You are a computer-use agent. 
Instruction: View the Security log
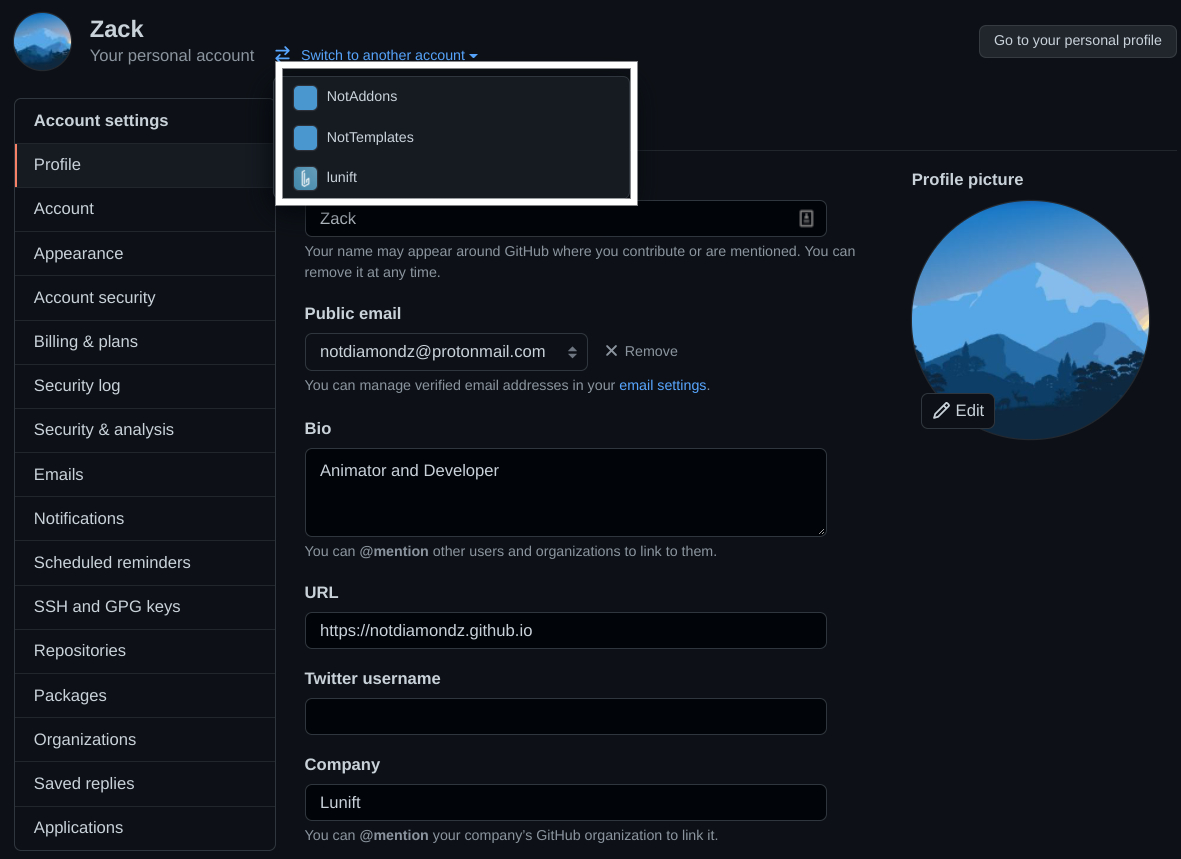145,386
